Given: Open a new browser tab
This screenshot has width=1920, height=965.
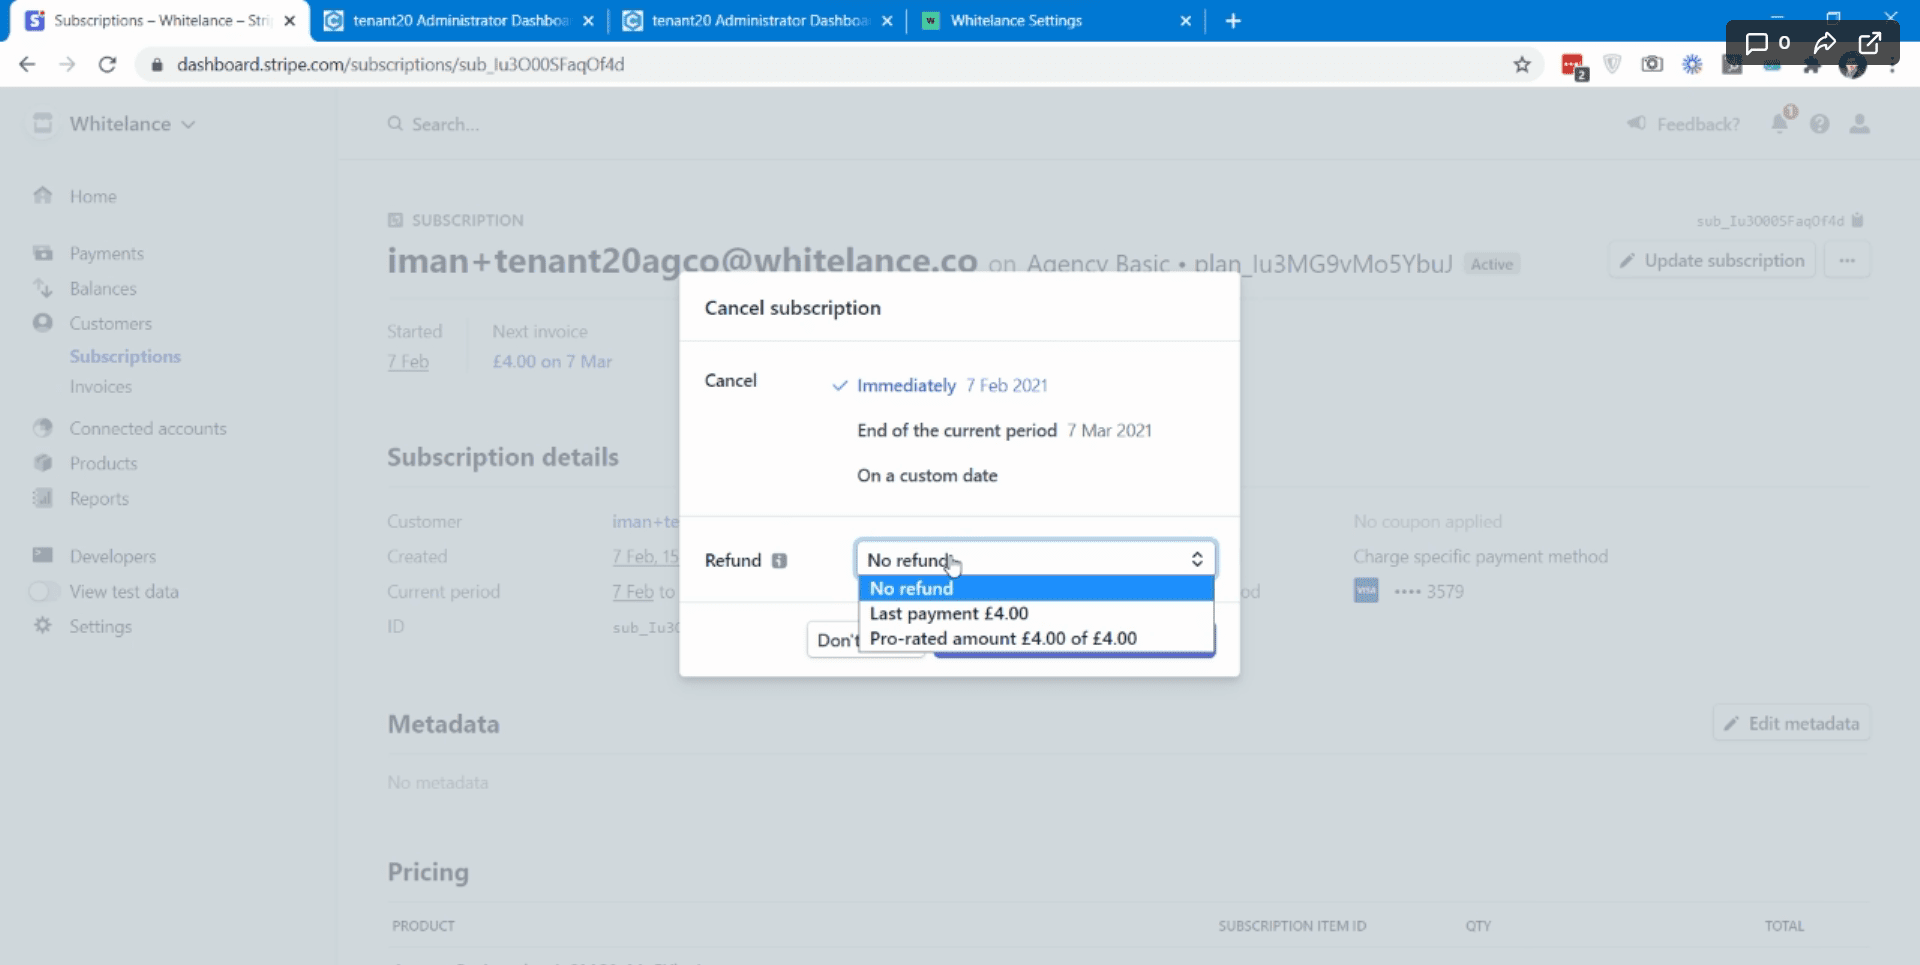Looking at the screenshot, I should click(x=1233, y=21).
